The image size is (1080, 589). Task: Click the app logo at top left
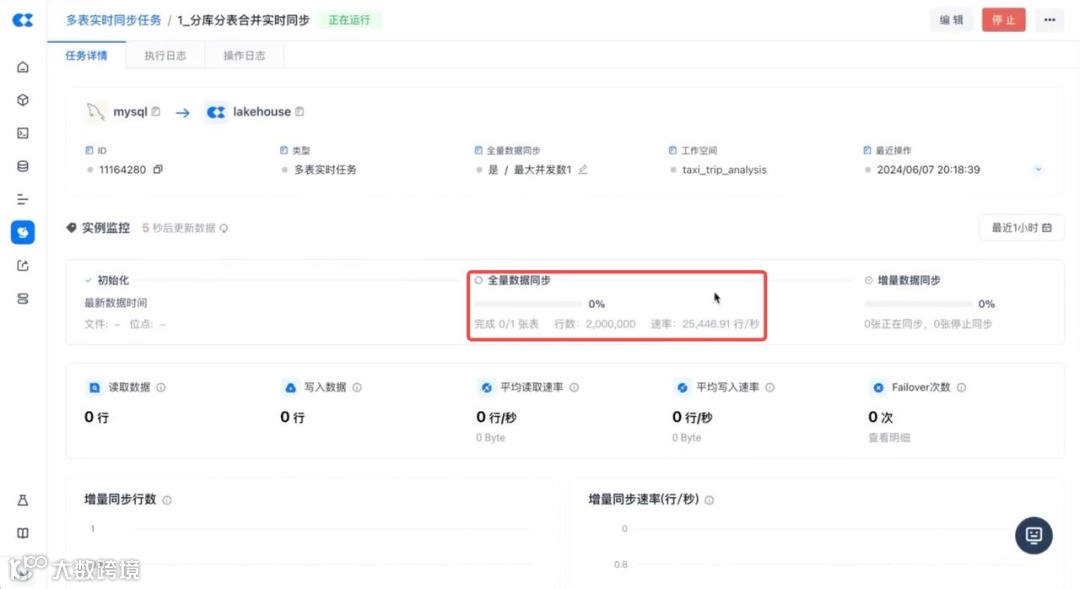click(23, 20)
